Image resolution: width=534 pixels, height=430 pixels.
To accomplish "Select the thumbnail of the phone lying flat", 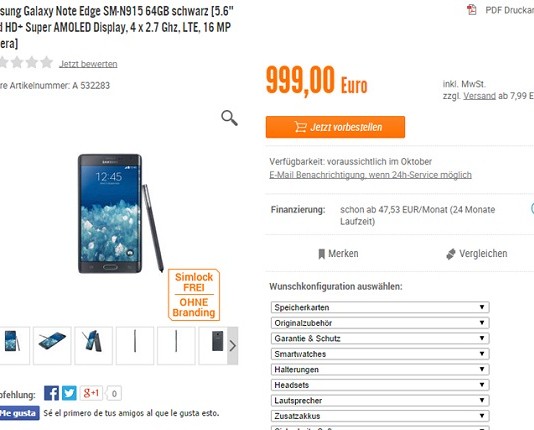I will coord(52,346).
